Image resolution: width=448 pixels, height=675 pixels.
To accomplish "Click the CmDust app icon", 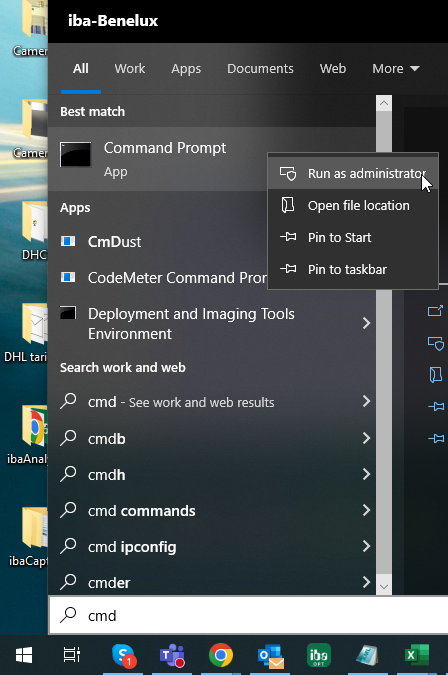I will [x=68, y=241].
